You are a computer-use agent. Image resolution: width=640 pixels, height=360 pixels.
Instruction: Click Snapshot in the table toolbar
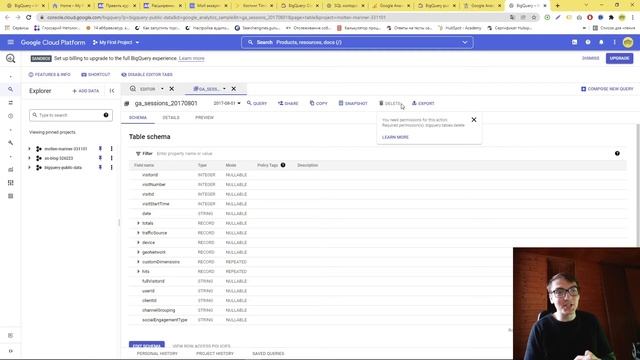pos(353,103)
